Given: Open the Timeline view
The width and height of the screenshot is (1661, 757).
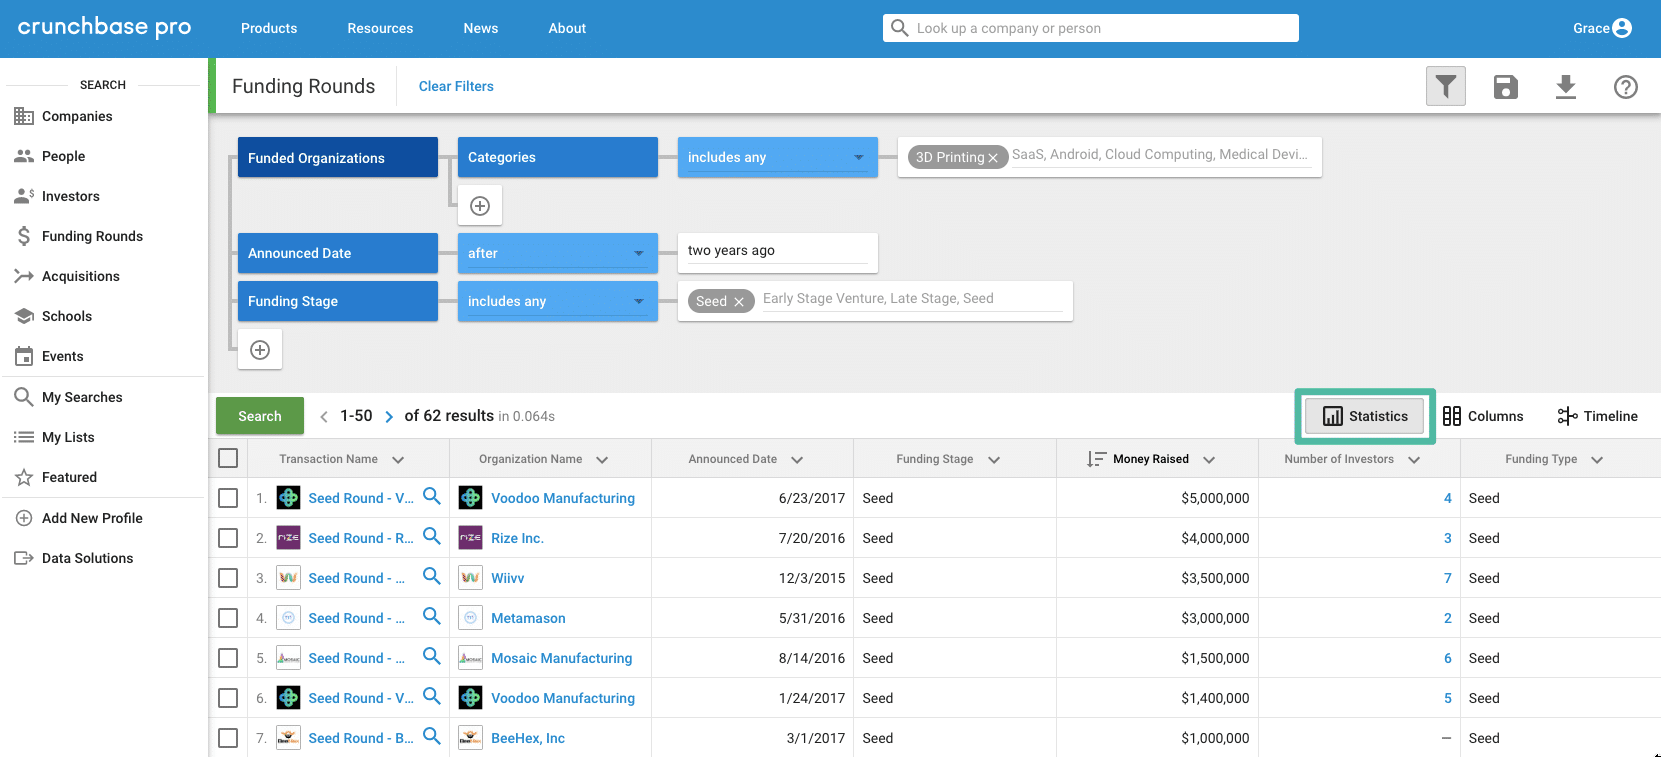Looking at the screenshot, I should pyautogui.click(x=1597, y=416).
